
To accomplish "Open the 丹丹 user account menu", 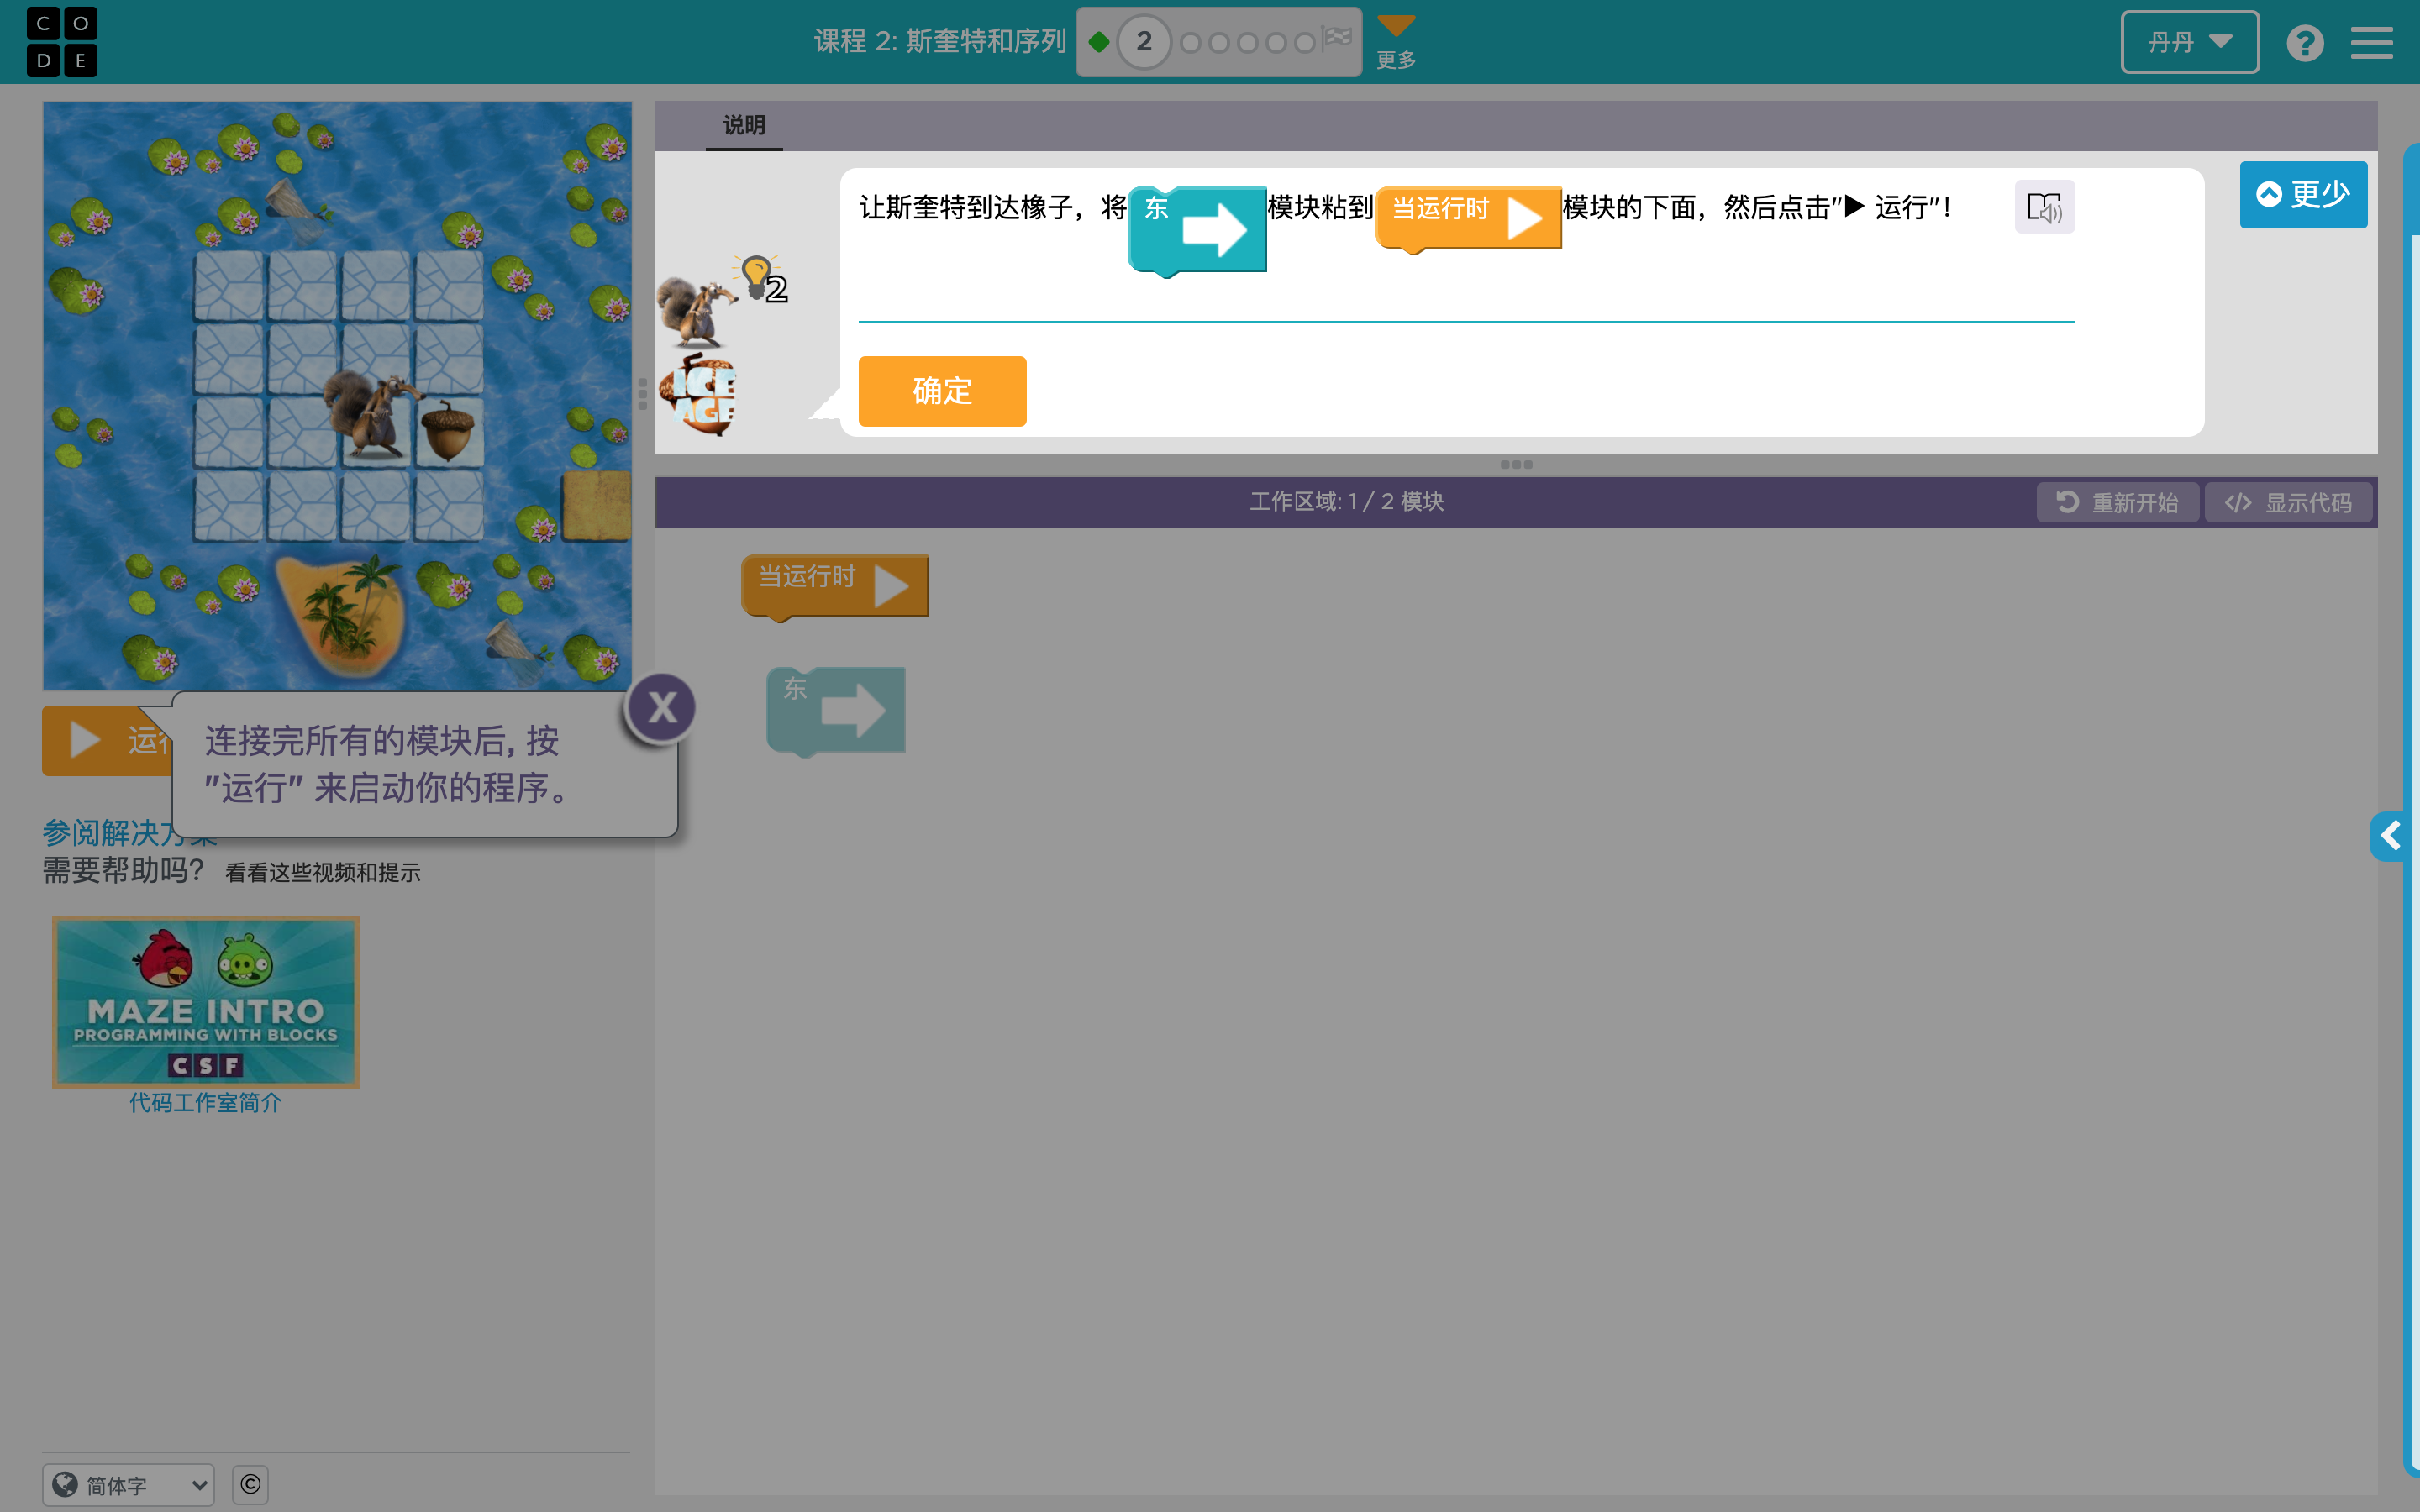I will 2189,42.
